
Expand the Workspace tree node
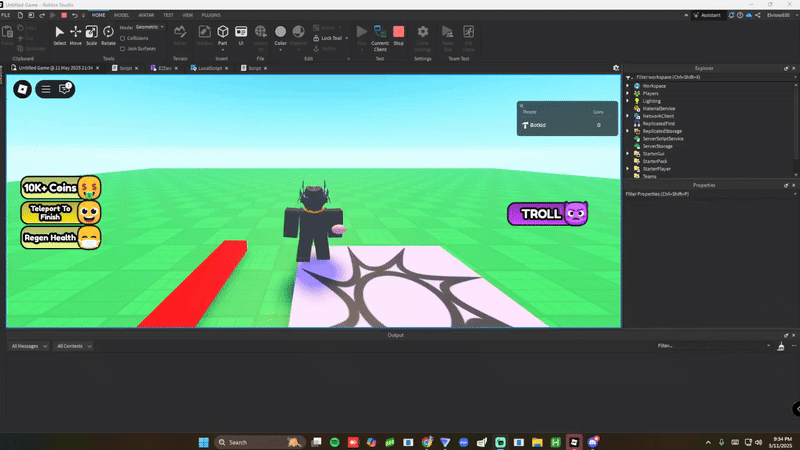(x=628, y=86)
